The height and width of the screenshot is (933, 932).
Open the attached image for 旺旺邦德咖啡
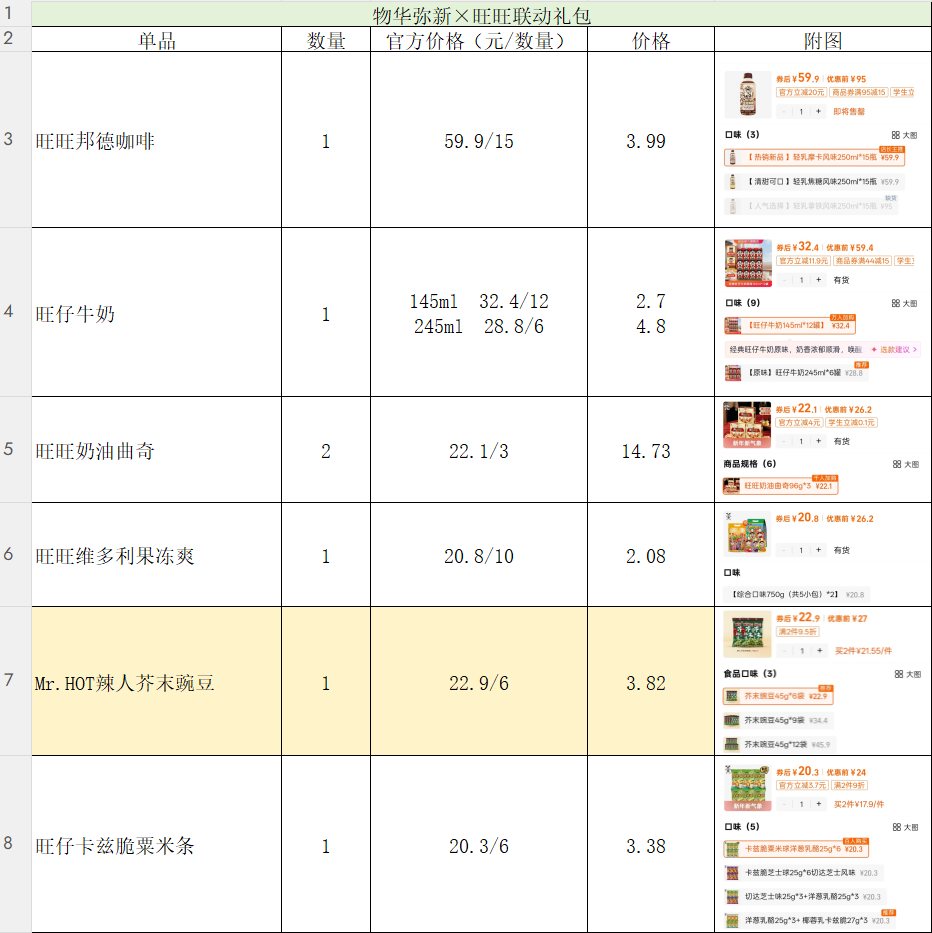(x=821, y=142)
